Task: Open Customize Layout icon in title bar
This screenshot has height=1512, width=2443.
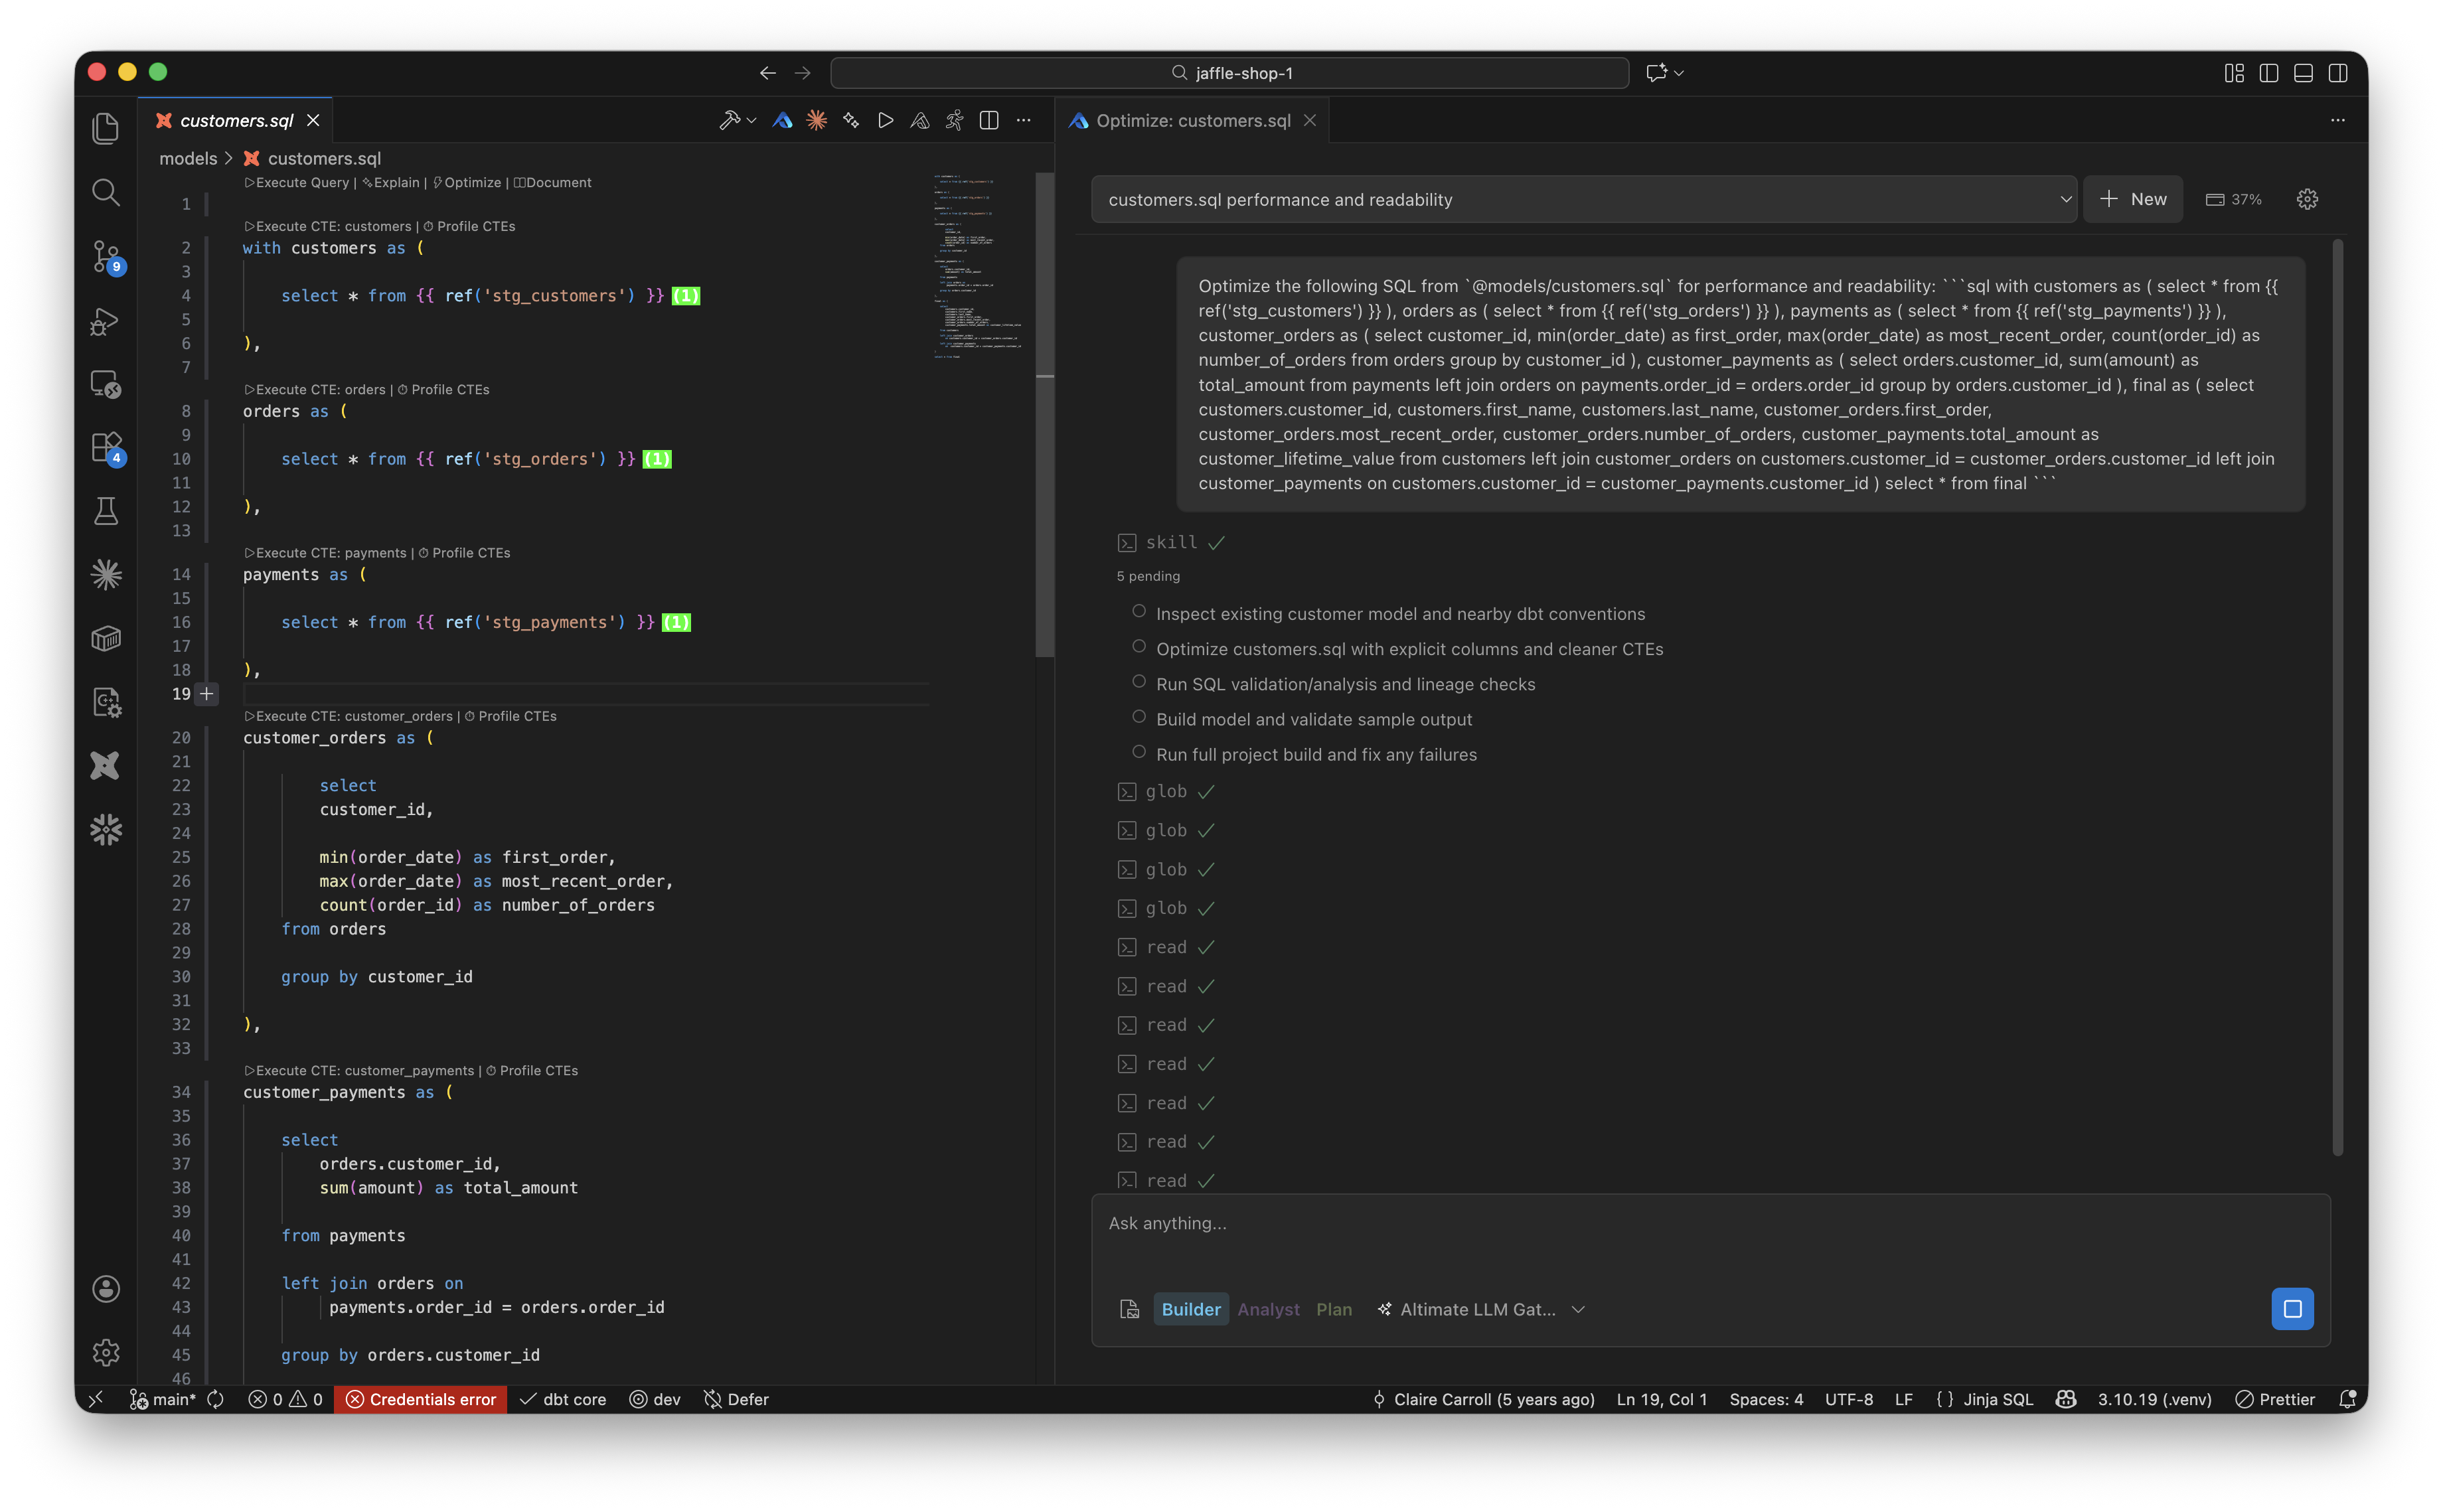Action: (2235, 73)
